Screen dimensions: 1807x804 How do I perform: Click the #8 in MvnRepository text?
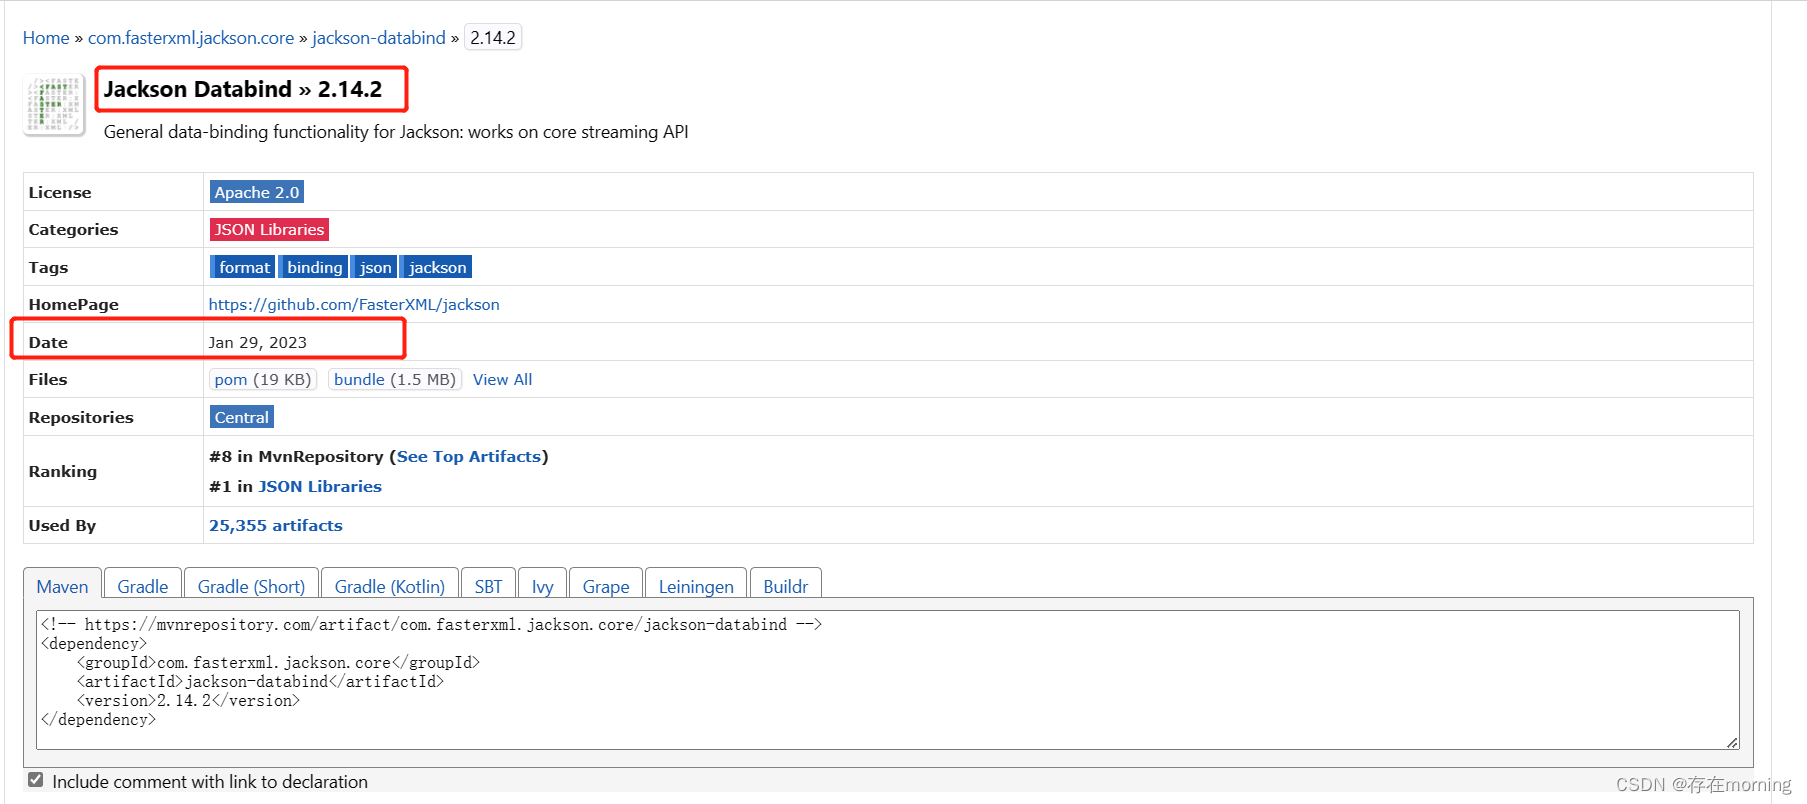pyautogui.click(x=296, y=456)
